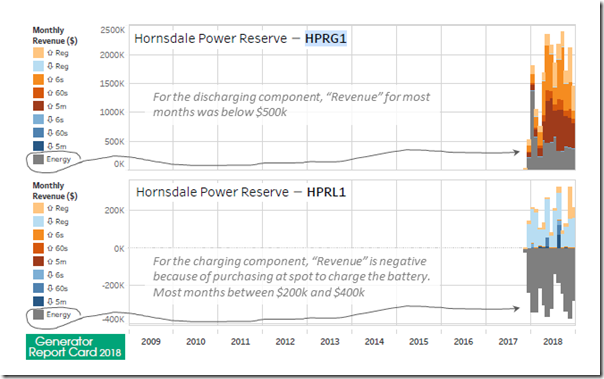Click the 2012 x-axis label

[285, 341]
